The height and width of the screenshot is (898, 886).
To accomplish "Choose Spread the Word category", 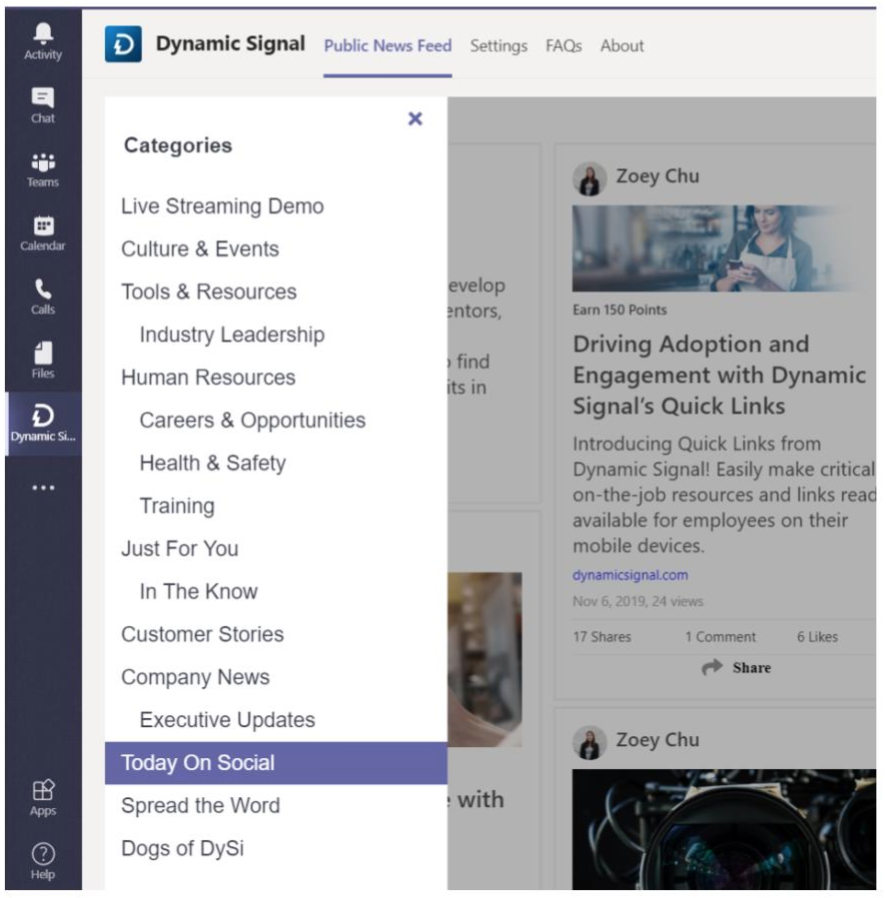I will (200, 806).
